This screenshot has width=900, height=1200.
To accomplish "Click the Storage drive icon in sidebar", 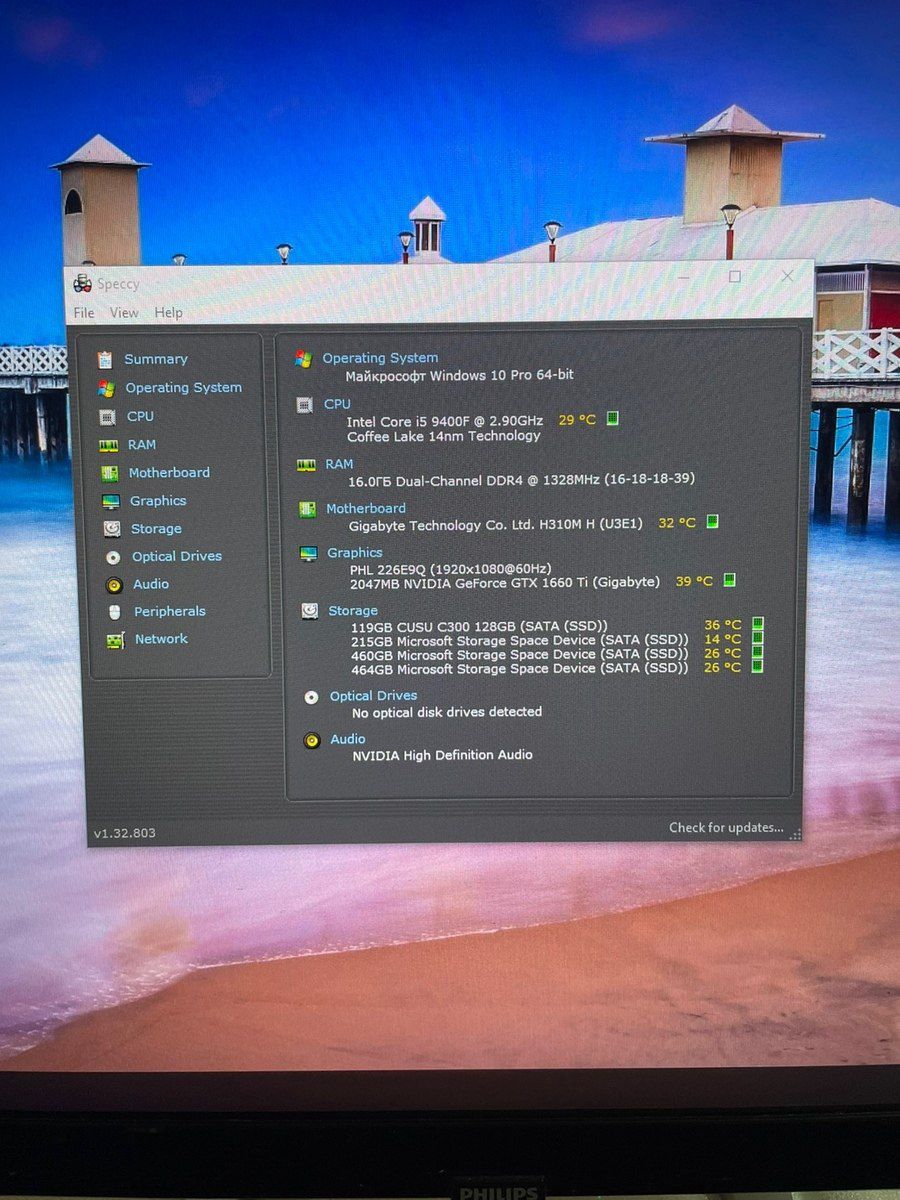I will pos(112,529).
